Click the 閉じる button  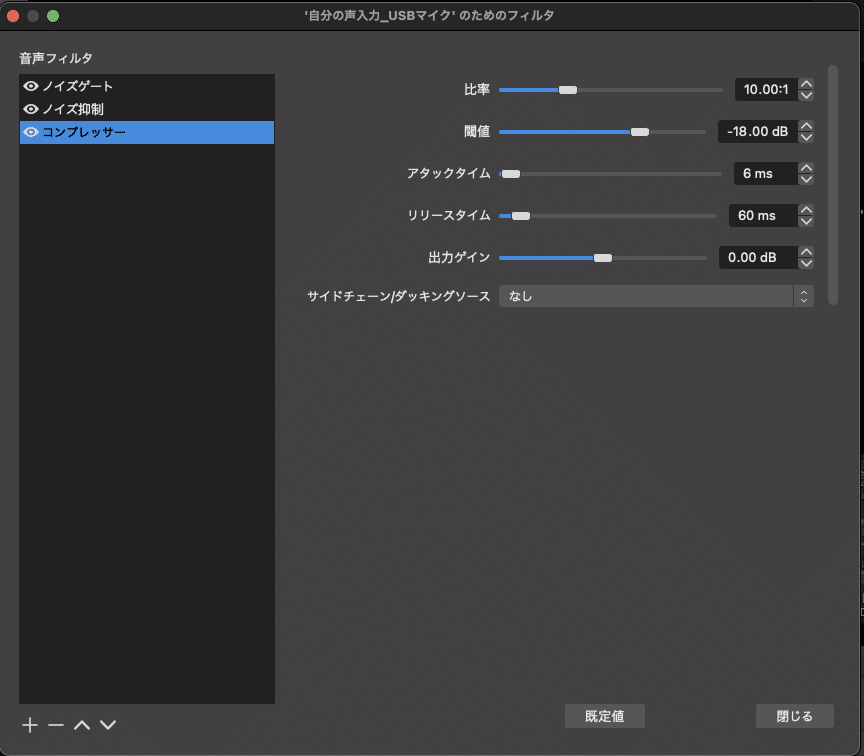(795, 716)
